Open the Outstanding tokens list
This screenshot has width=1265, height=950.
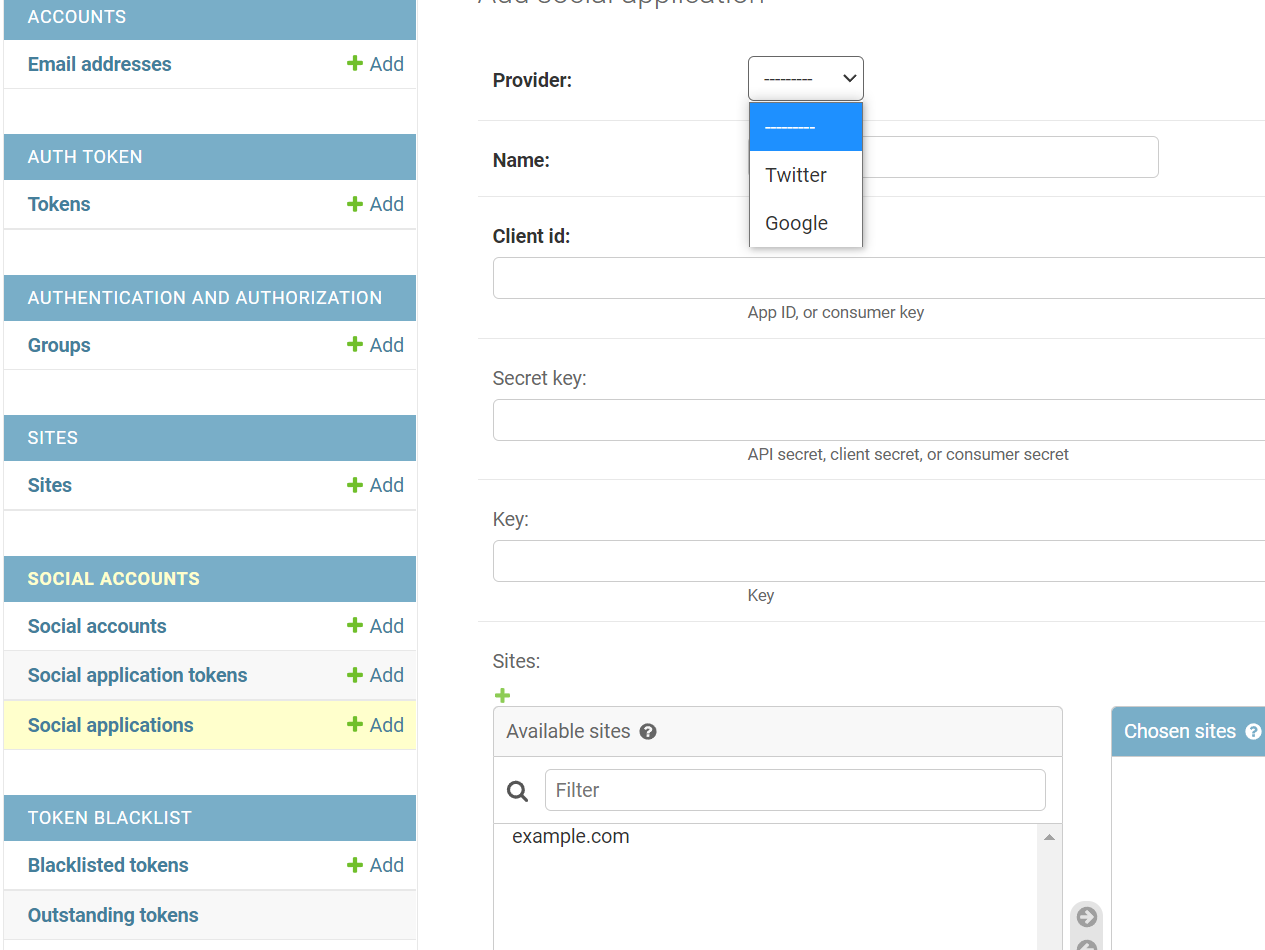pyautogui.click(x=113, y=915)
